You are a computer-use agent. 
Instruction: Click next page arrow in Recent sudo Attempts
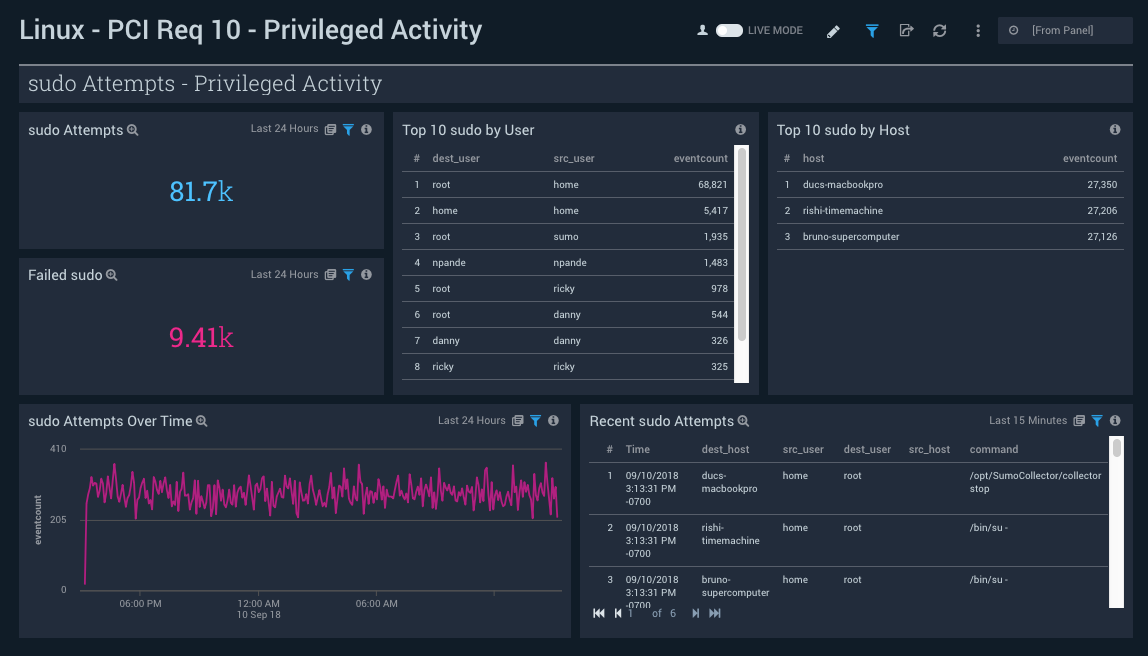tap(694, 613)
